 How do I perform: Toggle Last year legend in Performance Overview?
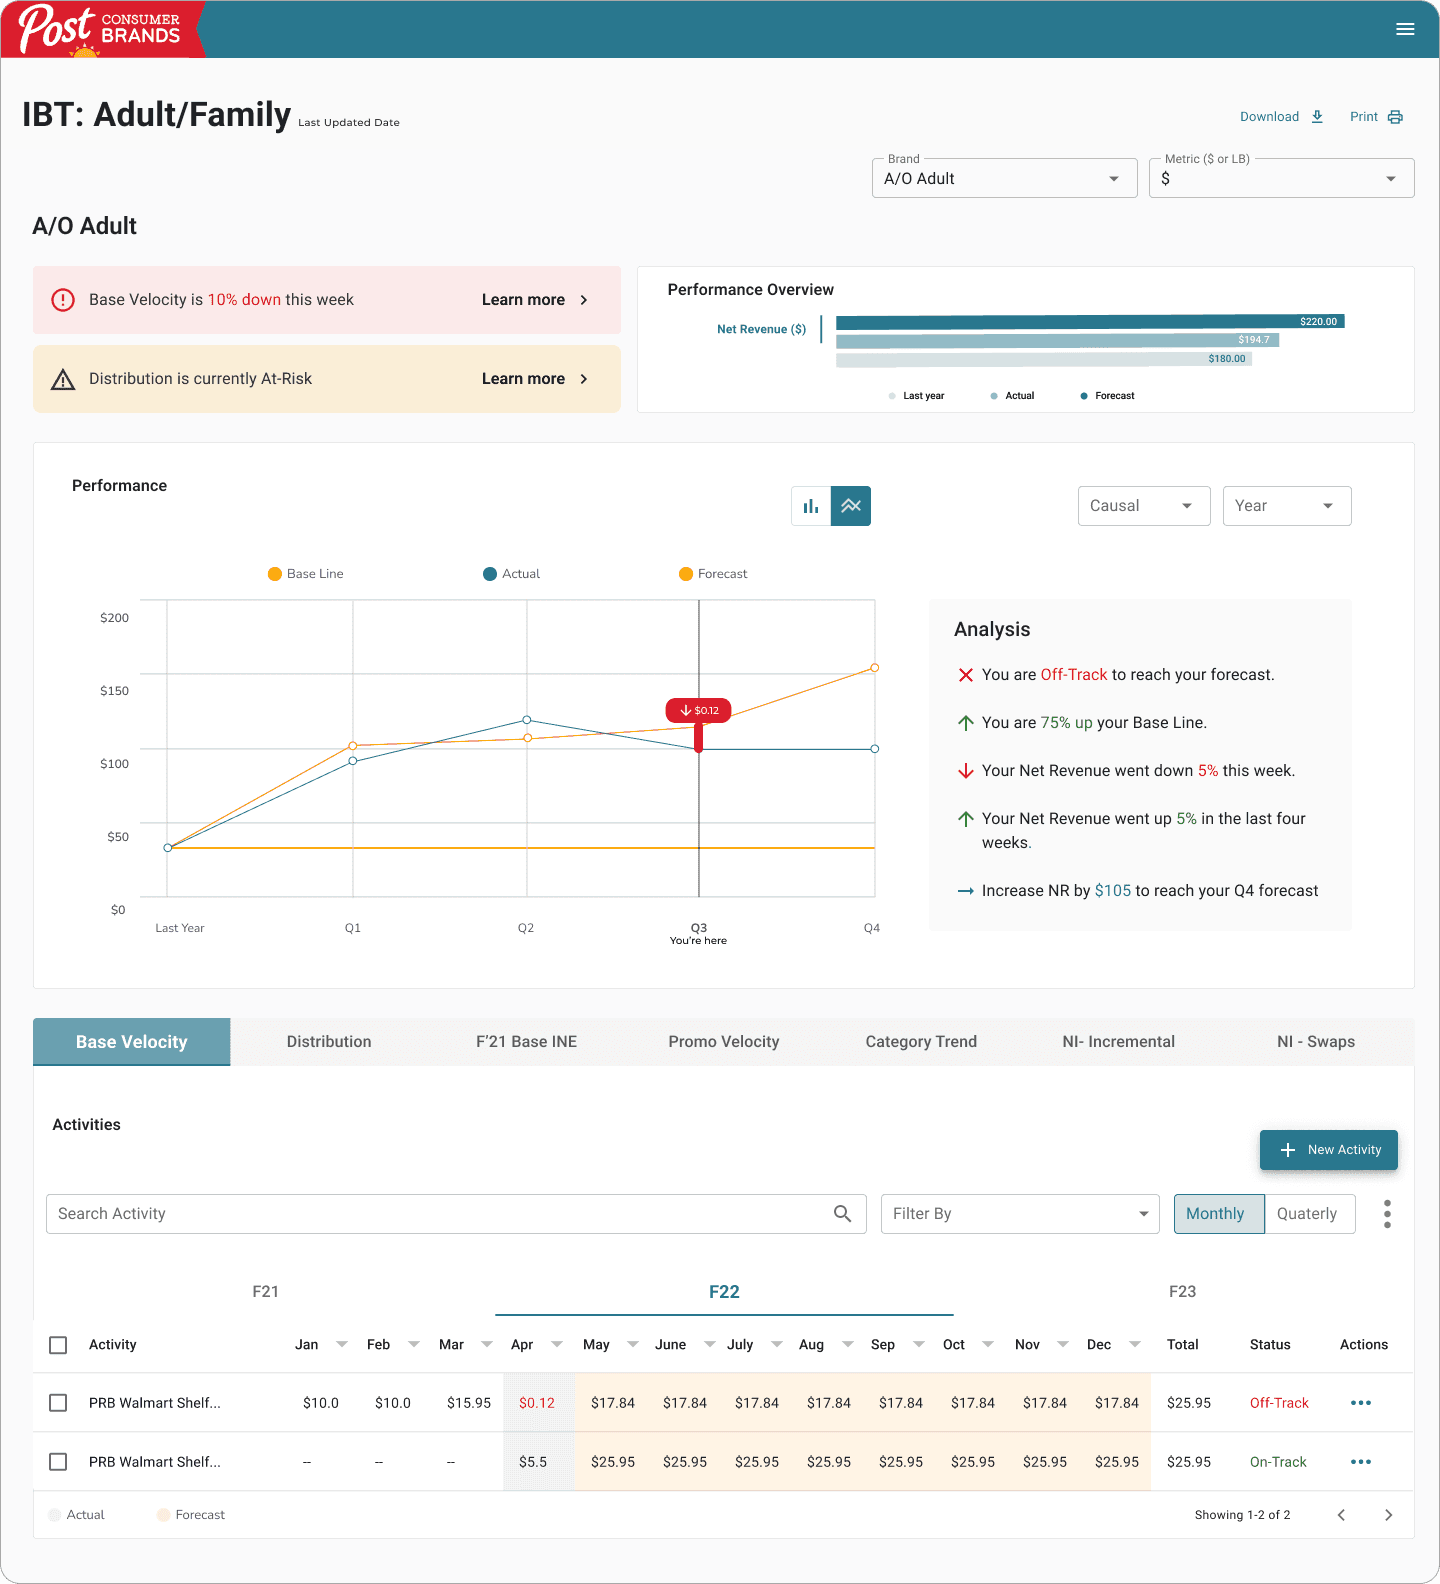[x=916, y=396]
